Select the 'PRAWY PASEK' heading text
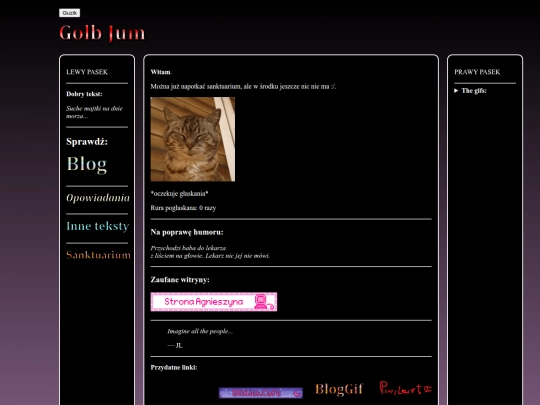 [x=477, y=72]
